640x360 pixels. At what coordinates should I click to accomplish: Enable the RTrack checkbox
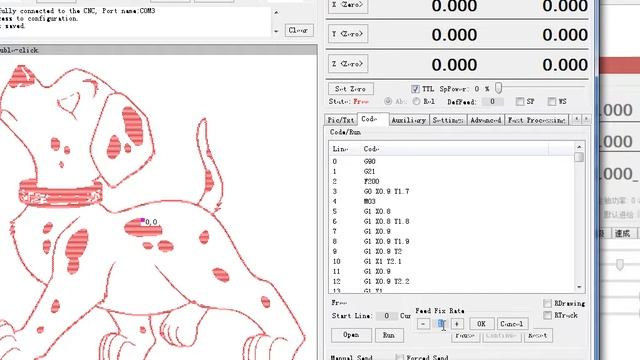[x=547, y=315]
